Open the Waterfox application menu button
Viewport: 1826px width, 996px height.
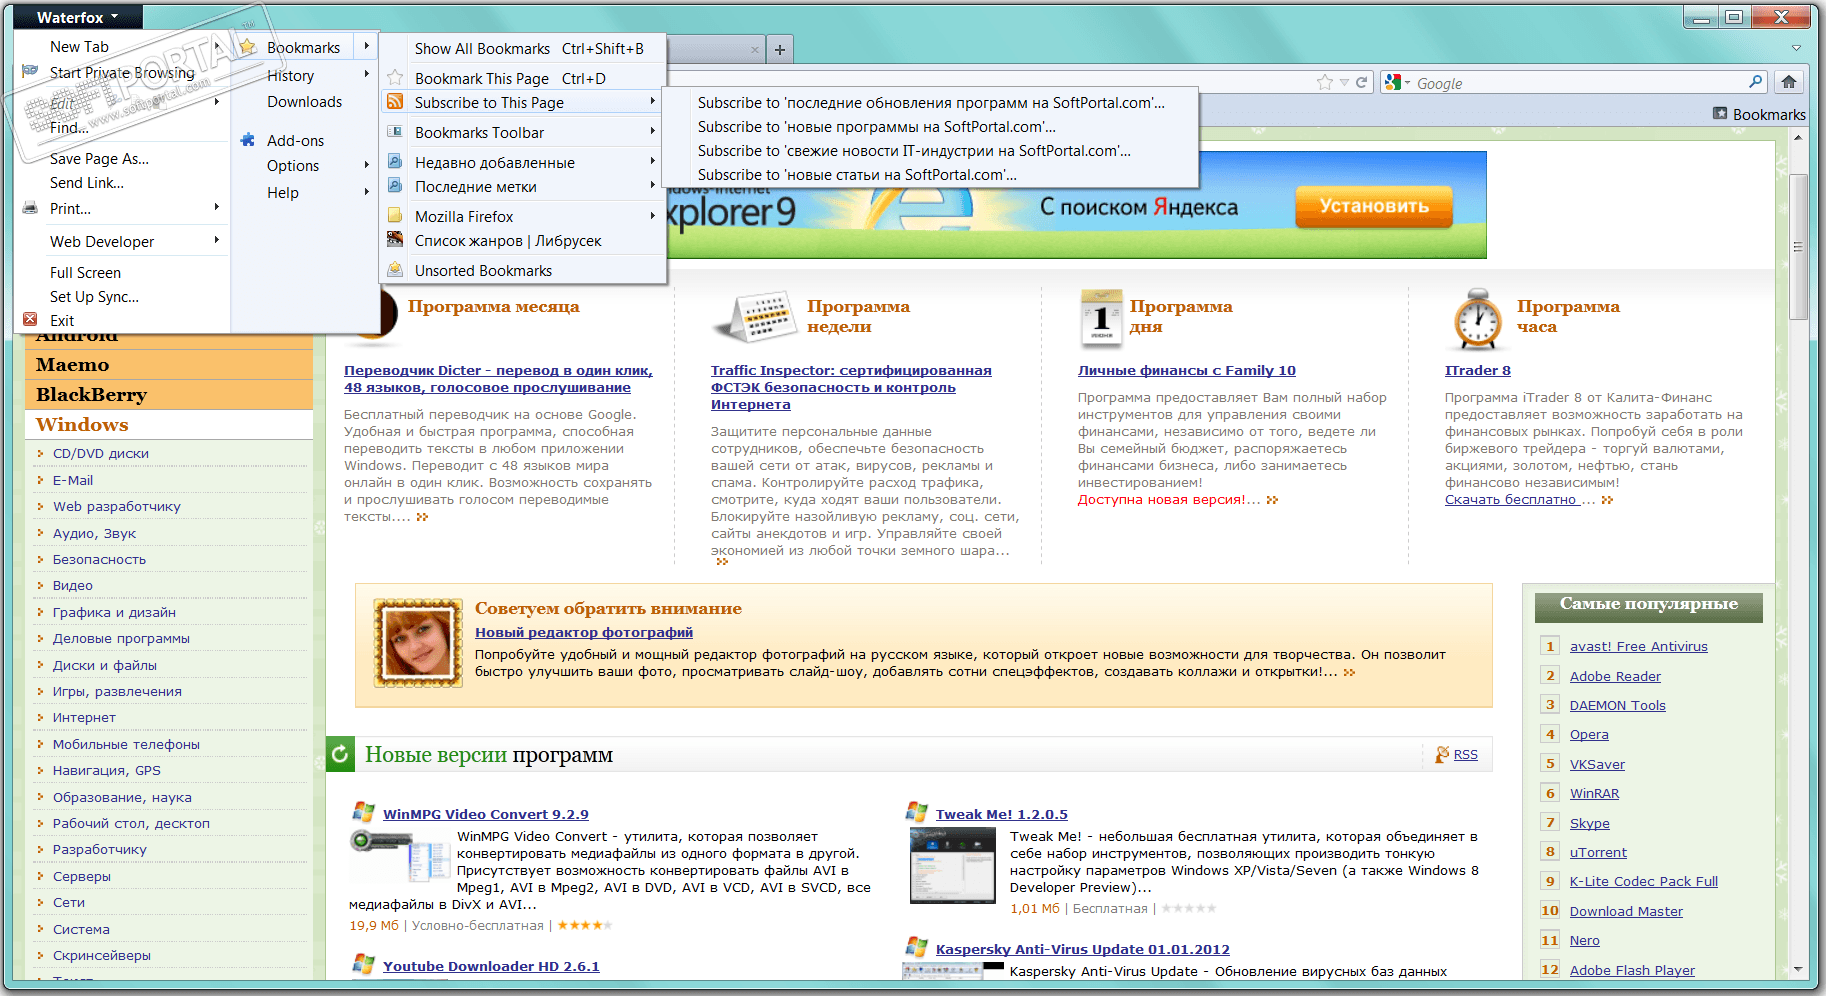pos(78,17)
